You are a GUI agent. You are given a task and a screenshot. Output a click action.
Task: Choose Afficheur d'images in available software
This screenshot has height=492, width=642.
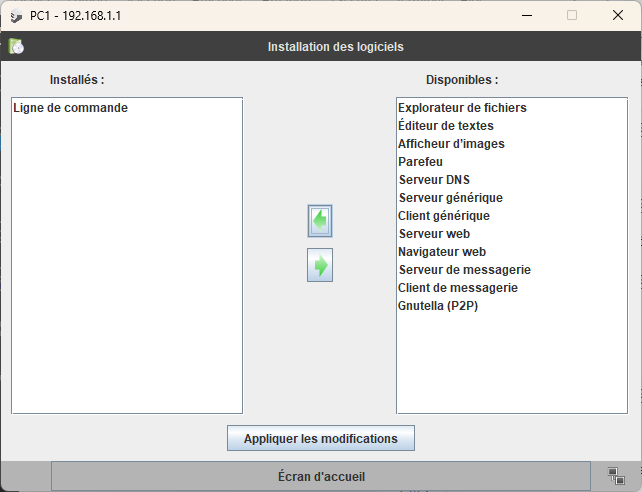[x=451, y=144]
